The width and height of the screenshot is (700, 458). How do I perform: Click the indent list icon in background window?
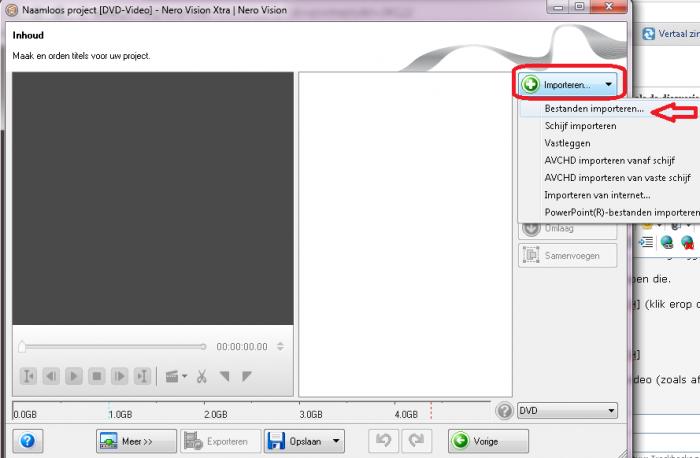[x=646, y=241]
